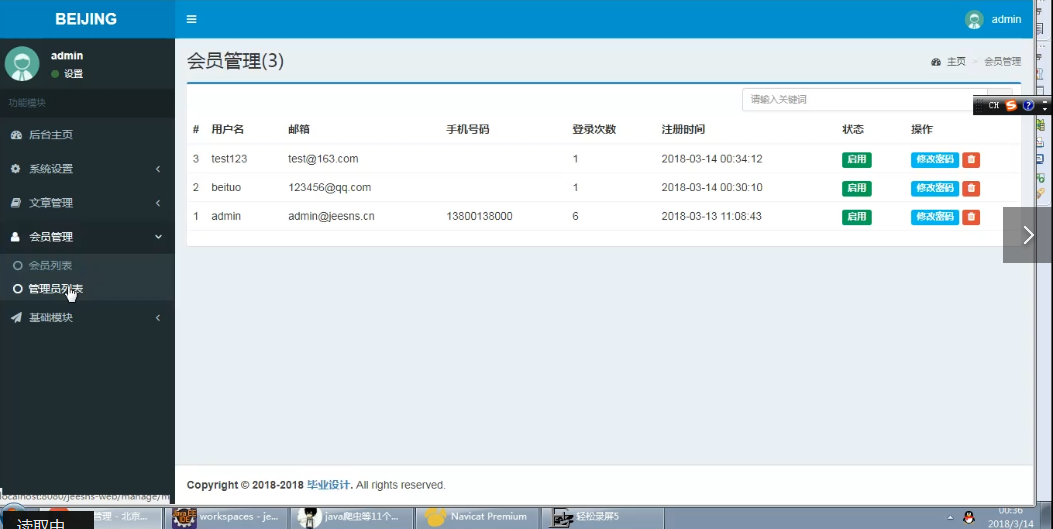Expand the 系统设置 menu chevron
This screenshot has width=1053, height=529.
pos(158,169)
